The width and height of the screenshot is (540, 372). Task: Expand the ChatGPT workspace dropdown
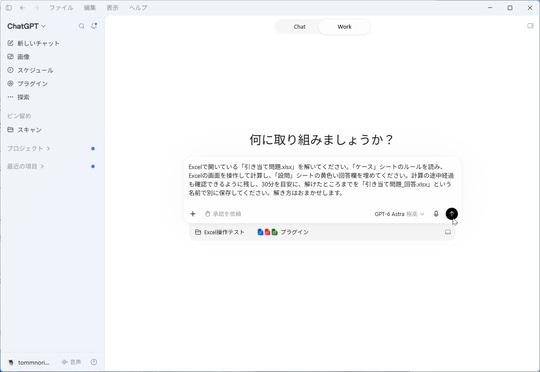click(x=26, y=26)
